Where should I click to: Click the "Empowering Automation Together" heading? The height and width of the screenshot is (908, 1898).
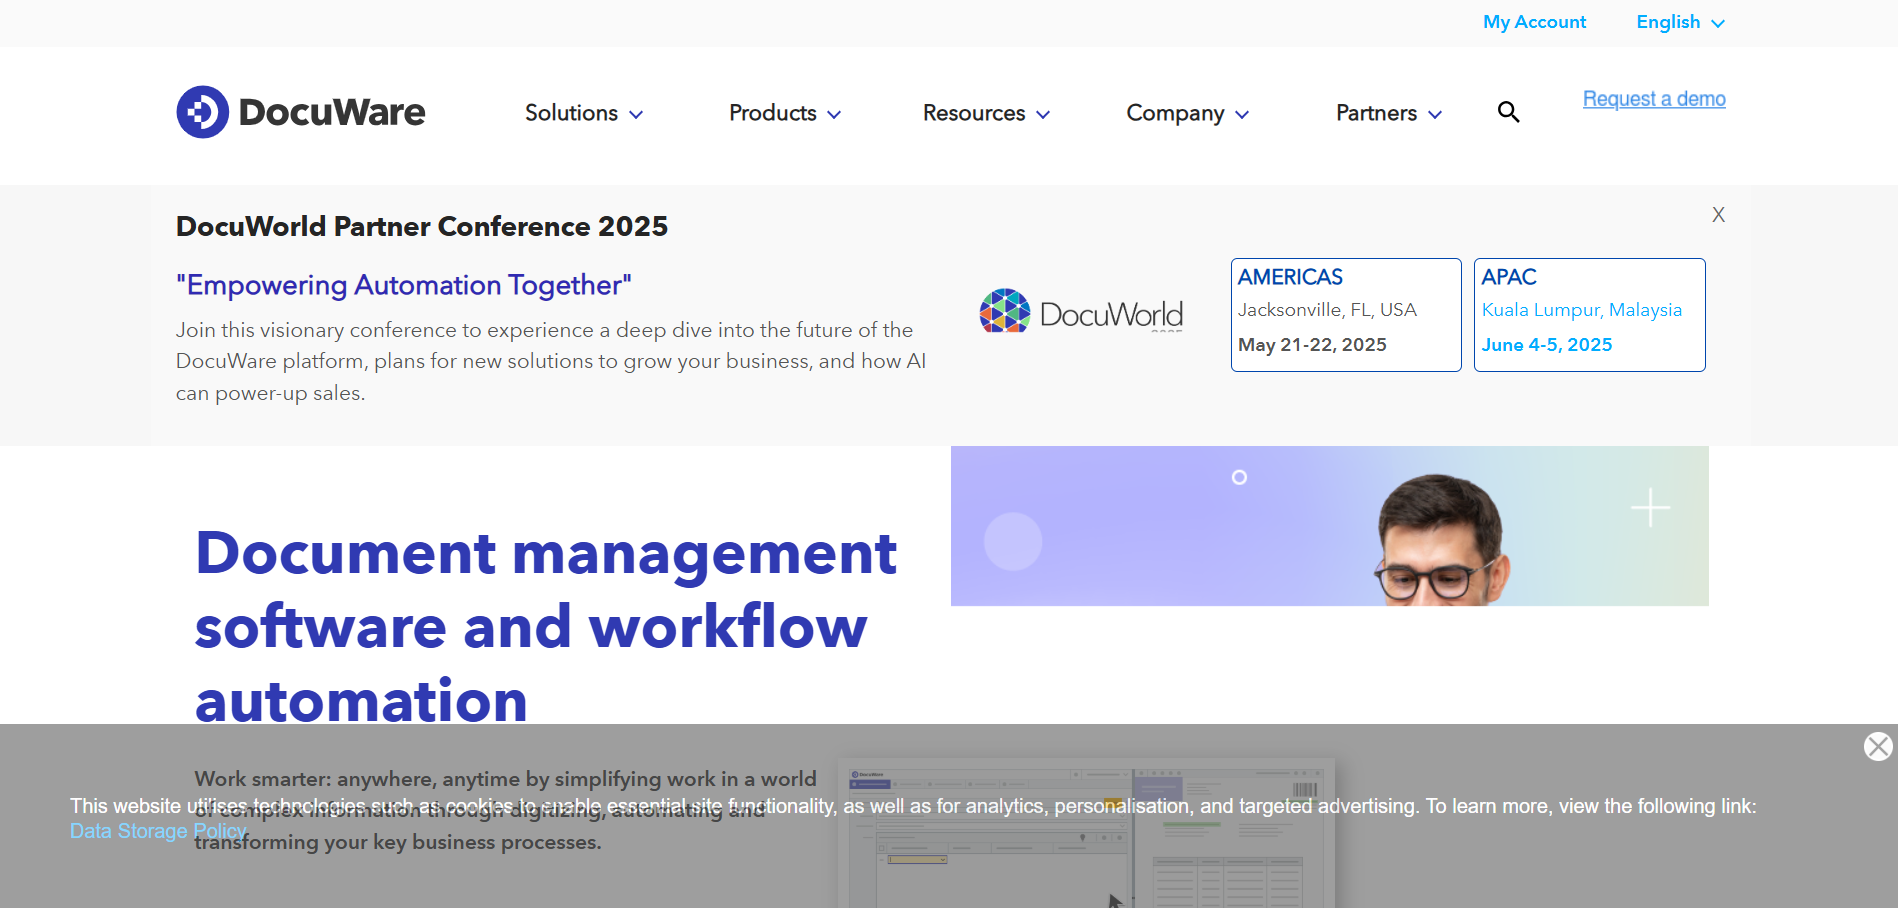404,285
